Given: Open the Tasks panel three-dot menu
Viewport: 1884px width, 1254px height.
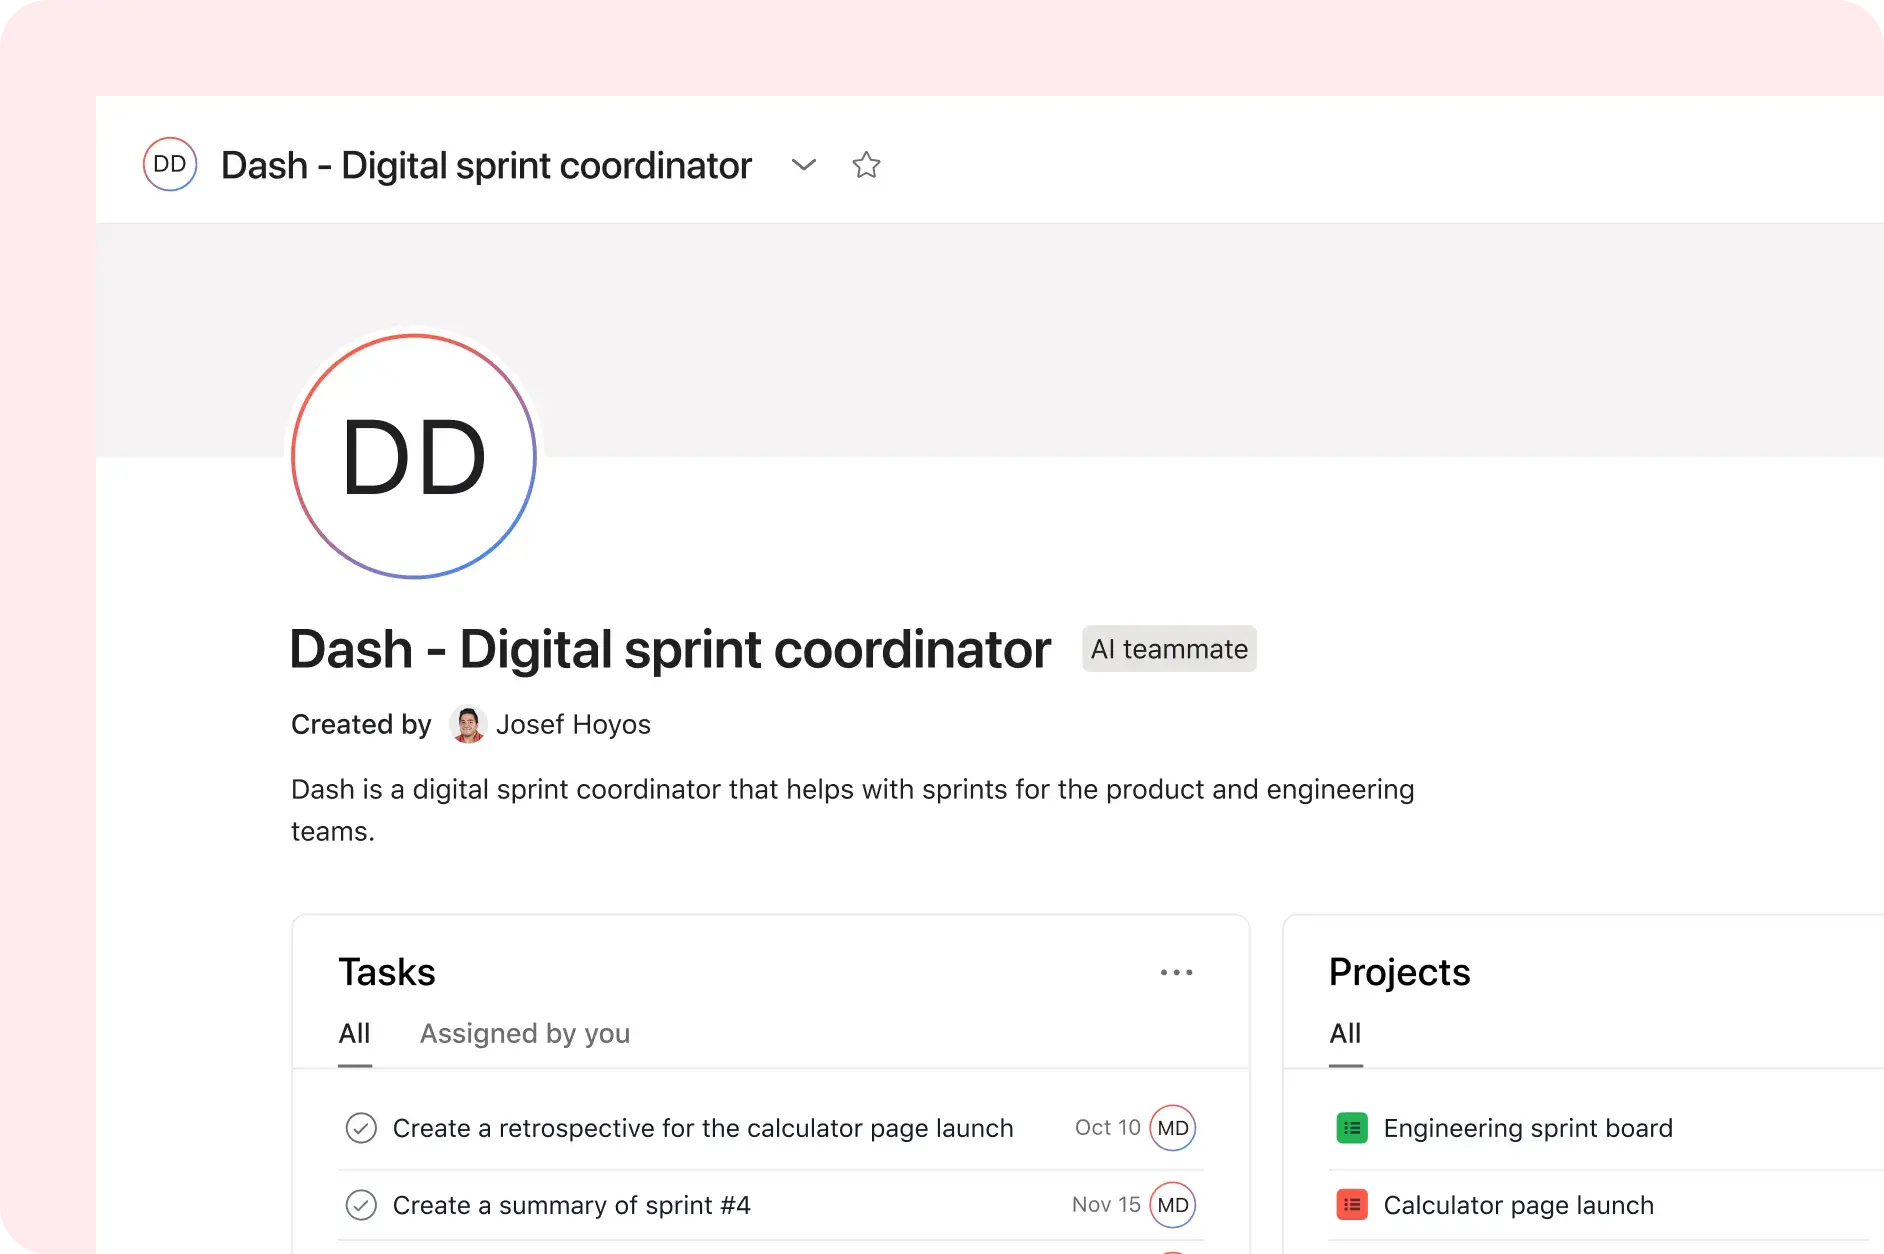Looking at the screenshot, I should [1177, 972].
